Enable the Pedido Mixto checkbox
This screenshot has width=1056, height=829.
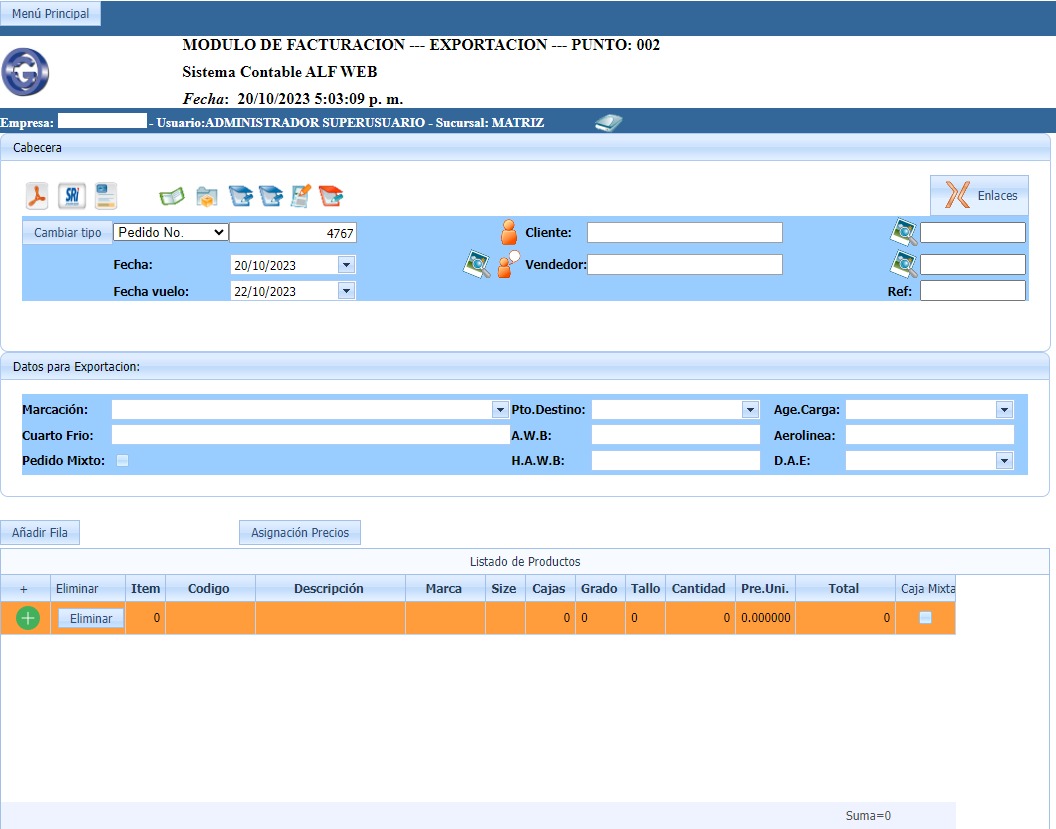122,461
